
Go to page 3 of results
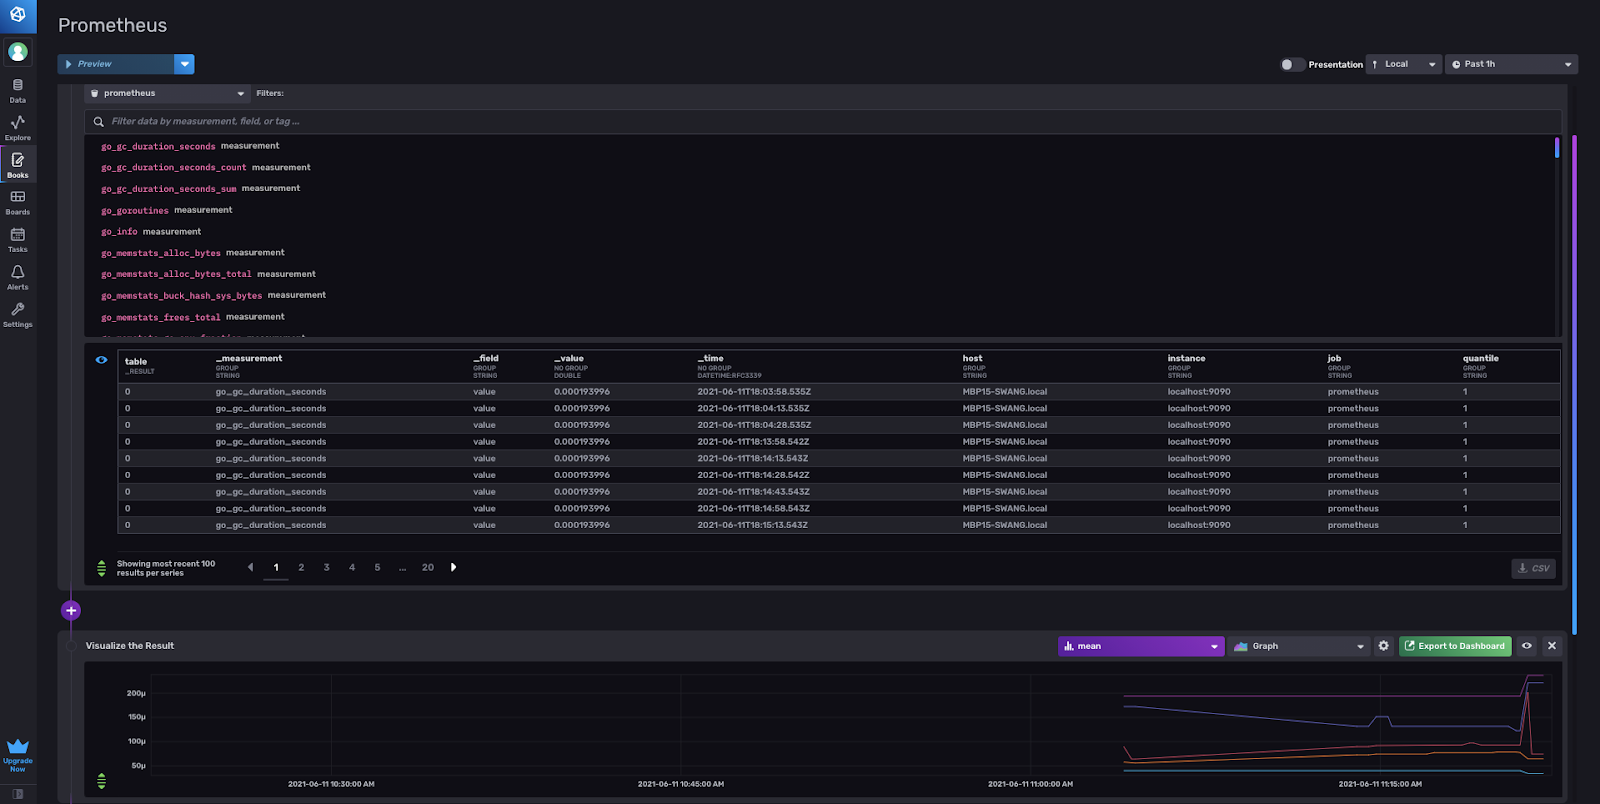[326, 567]
